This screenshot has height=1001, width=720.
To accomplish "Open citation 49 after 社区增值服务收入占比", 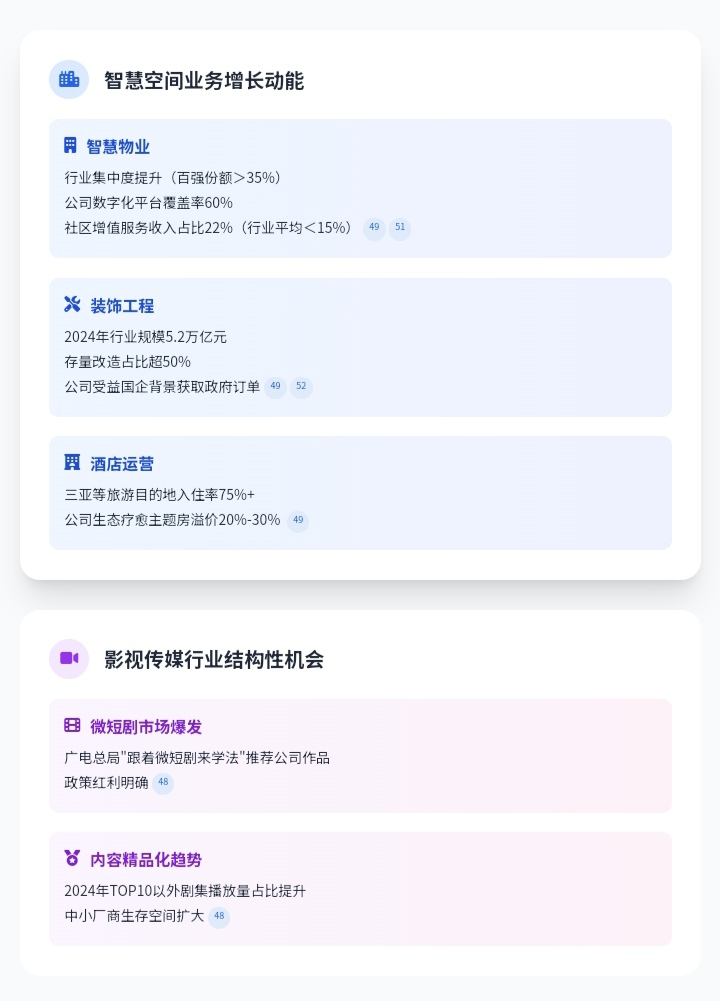I will (374, 229).
